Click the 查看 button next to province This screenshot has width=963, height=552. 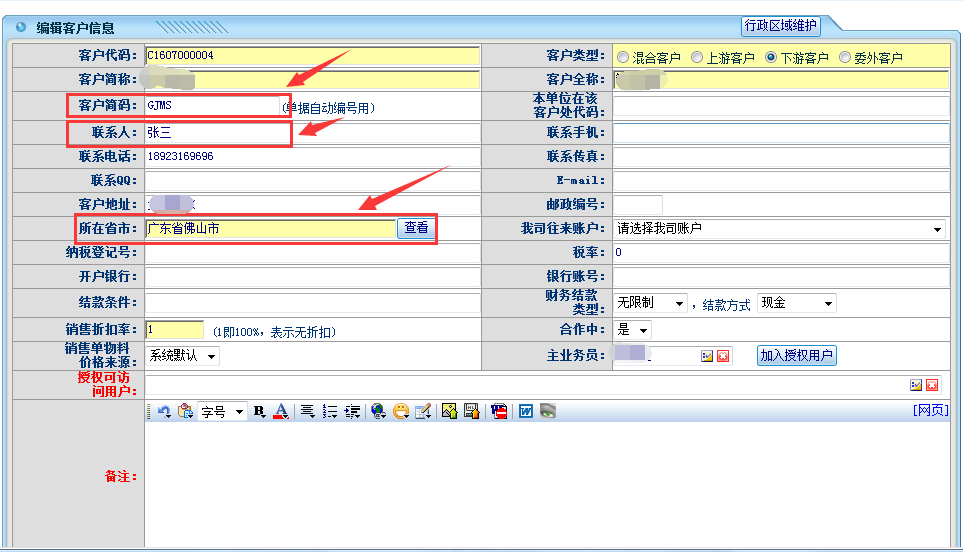tap(416, 228)
